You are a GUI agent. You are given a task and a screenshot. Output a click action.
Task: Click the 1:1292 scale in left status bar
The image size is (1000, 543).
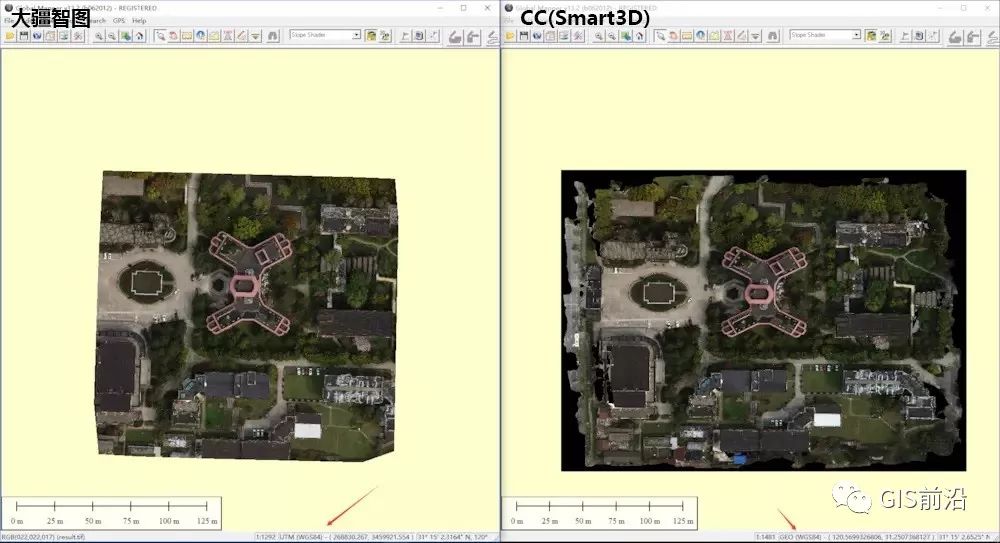(x=265, y=537)
